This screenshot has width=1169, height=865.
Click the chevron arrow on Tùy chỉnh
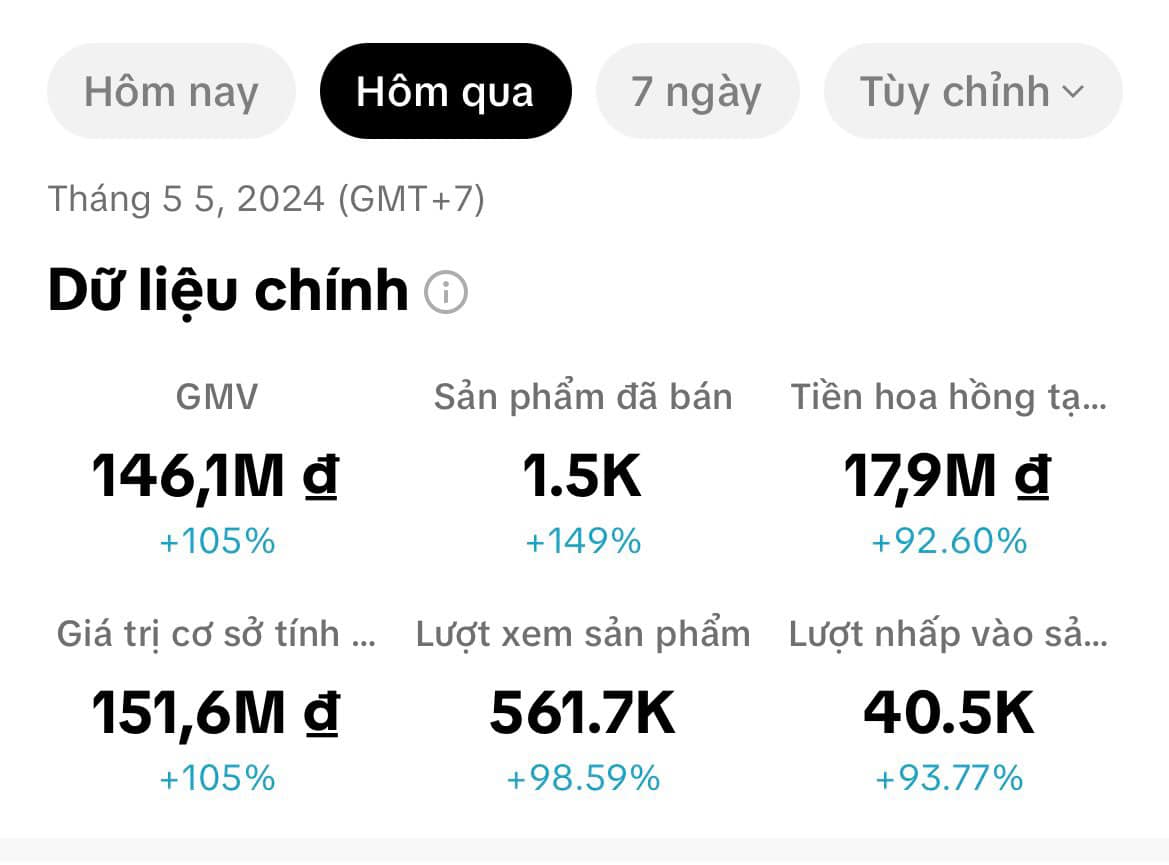[x=1072, y=93]
